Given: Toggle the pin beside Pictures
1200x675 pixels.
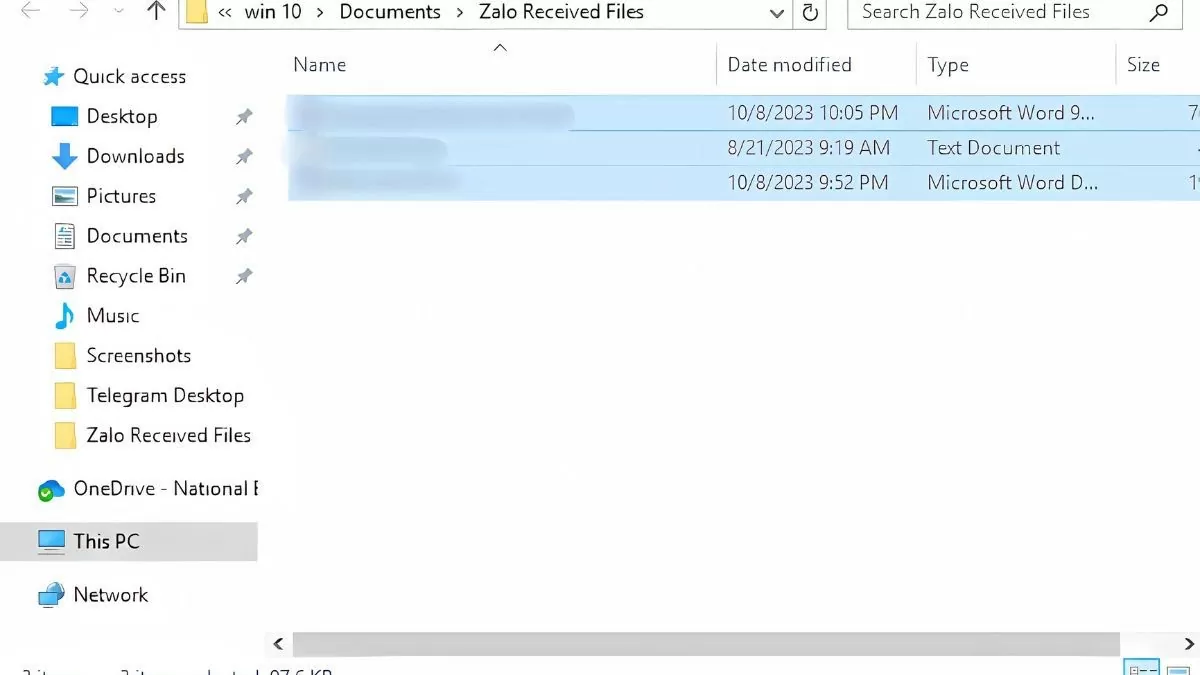Looking at the screenshot, I should click(244, 197).
